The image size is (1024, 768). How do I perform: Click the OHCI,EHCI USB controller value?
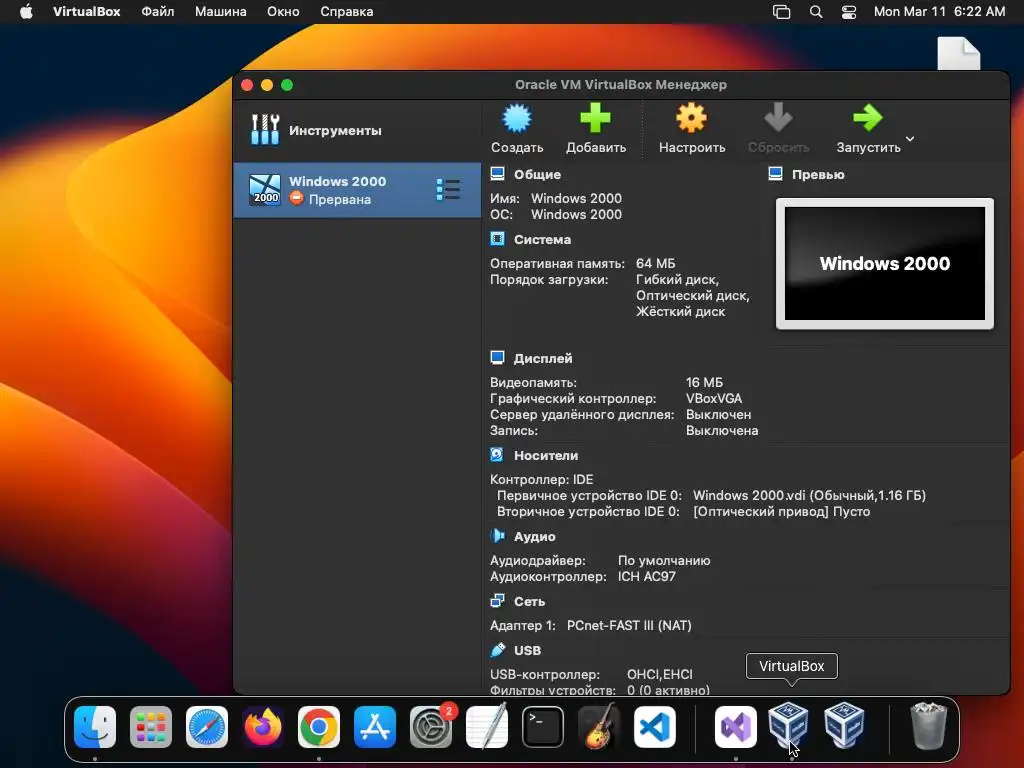[660, 674]
